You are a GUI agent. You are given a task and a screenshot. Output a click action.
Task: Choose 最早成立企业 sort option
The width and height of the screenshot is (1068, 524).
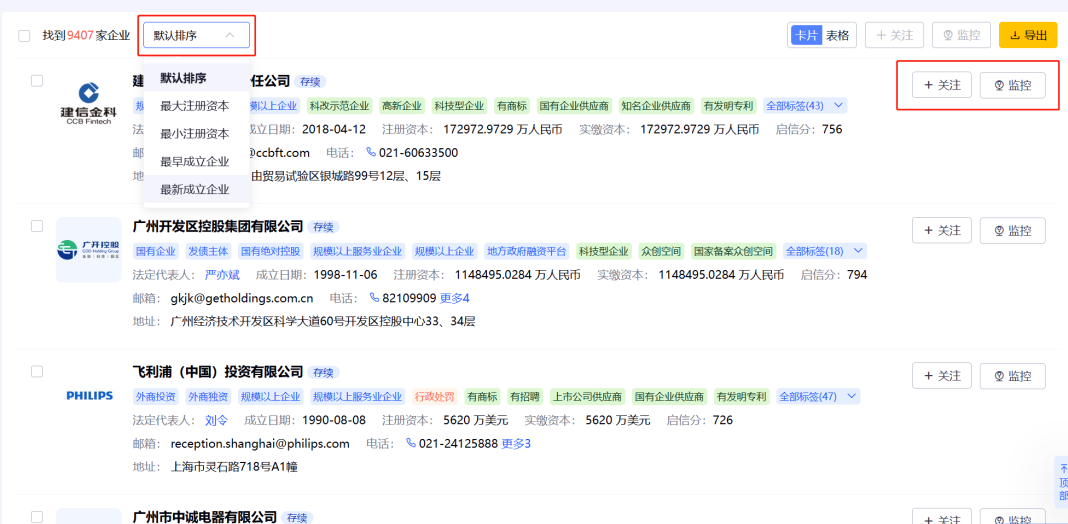point(197,161)
